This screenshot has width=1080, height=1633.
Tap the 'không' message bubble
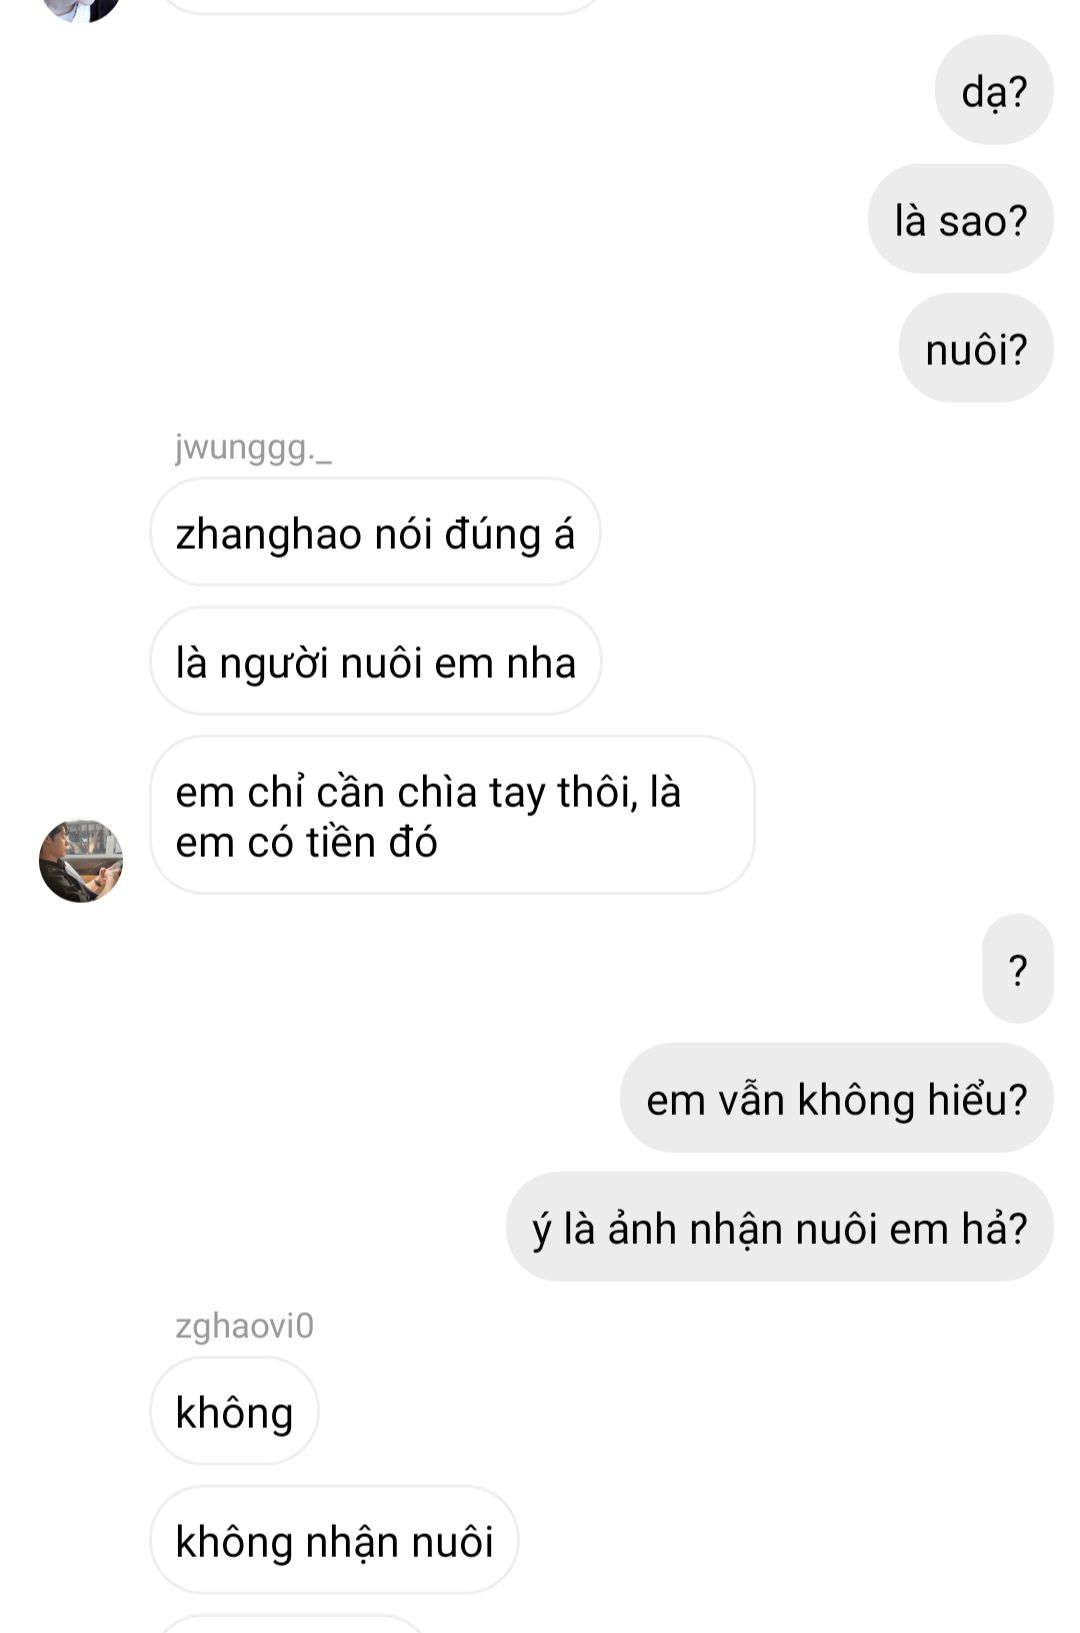[234, 1411]
